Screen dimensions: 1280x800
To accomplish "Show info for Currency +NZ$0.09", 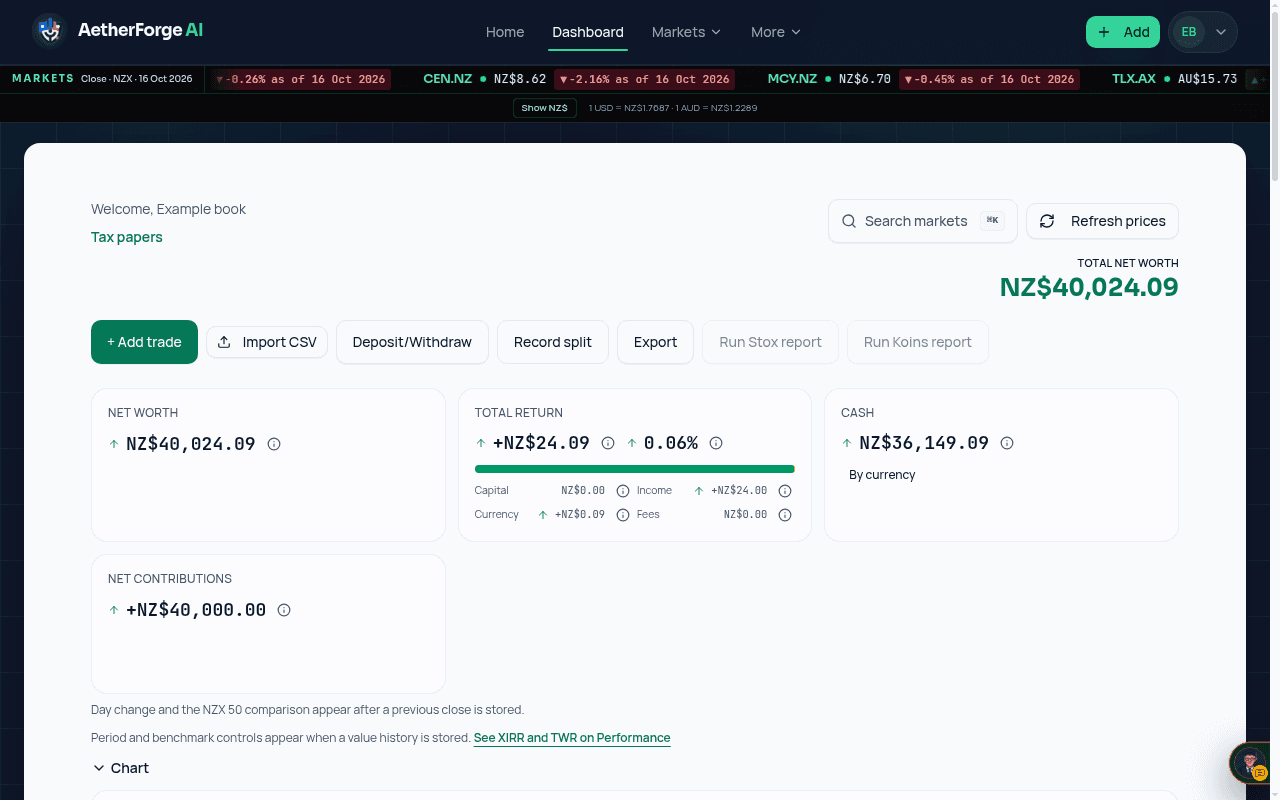I will [x=623, y=515].
